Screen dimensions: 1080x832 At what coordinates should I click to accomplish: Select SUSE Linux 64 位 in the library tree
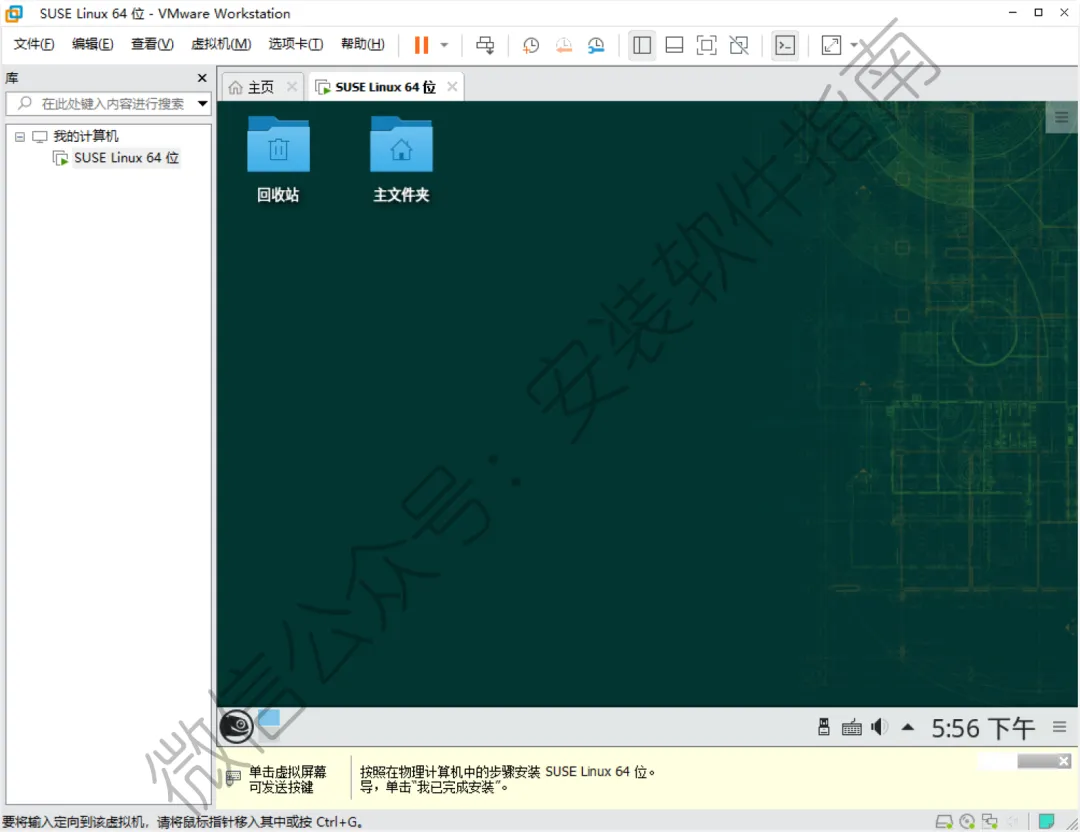click(126, 158)
